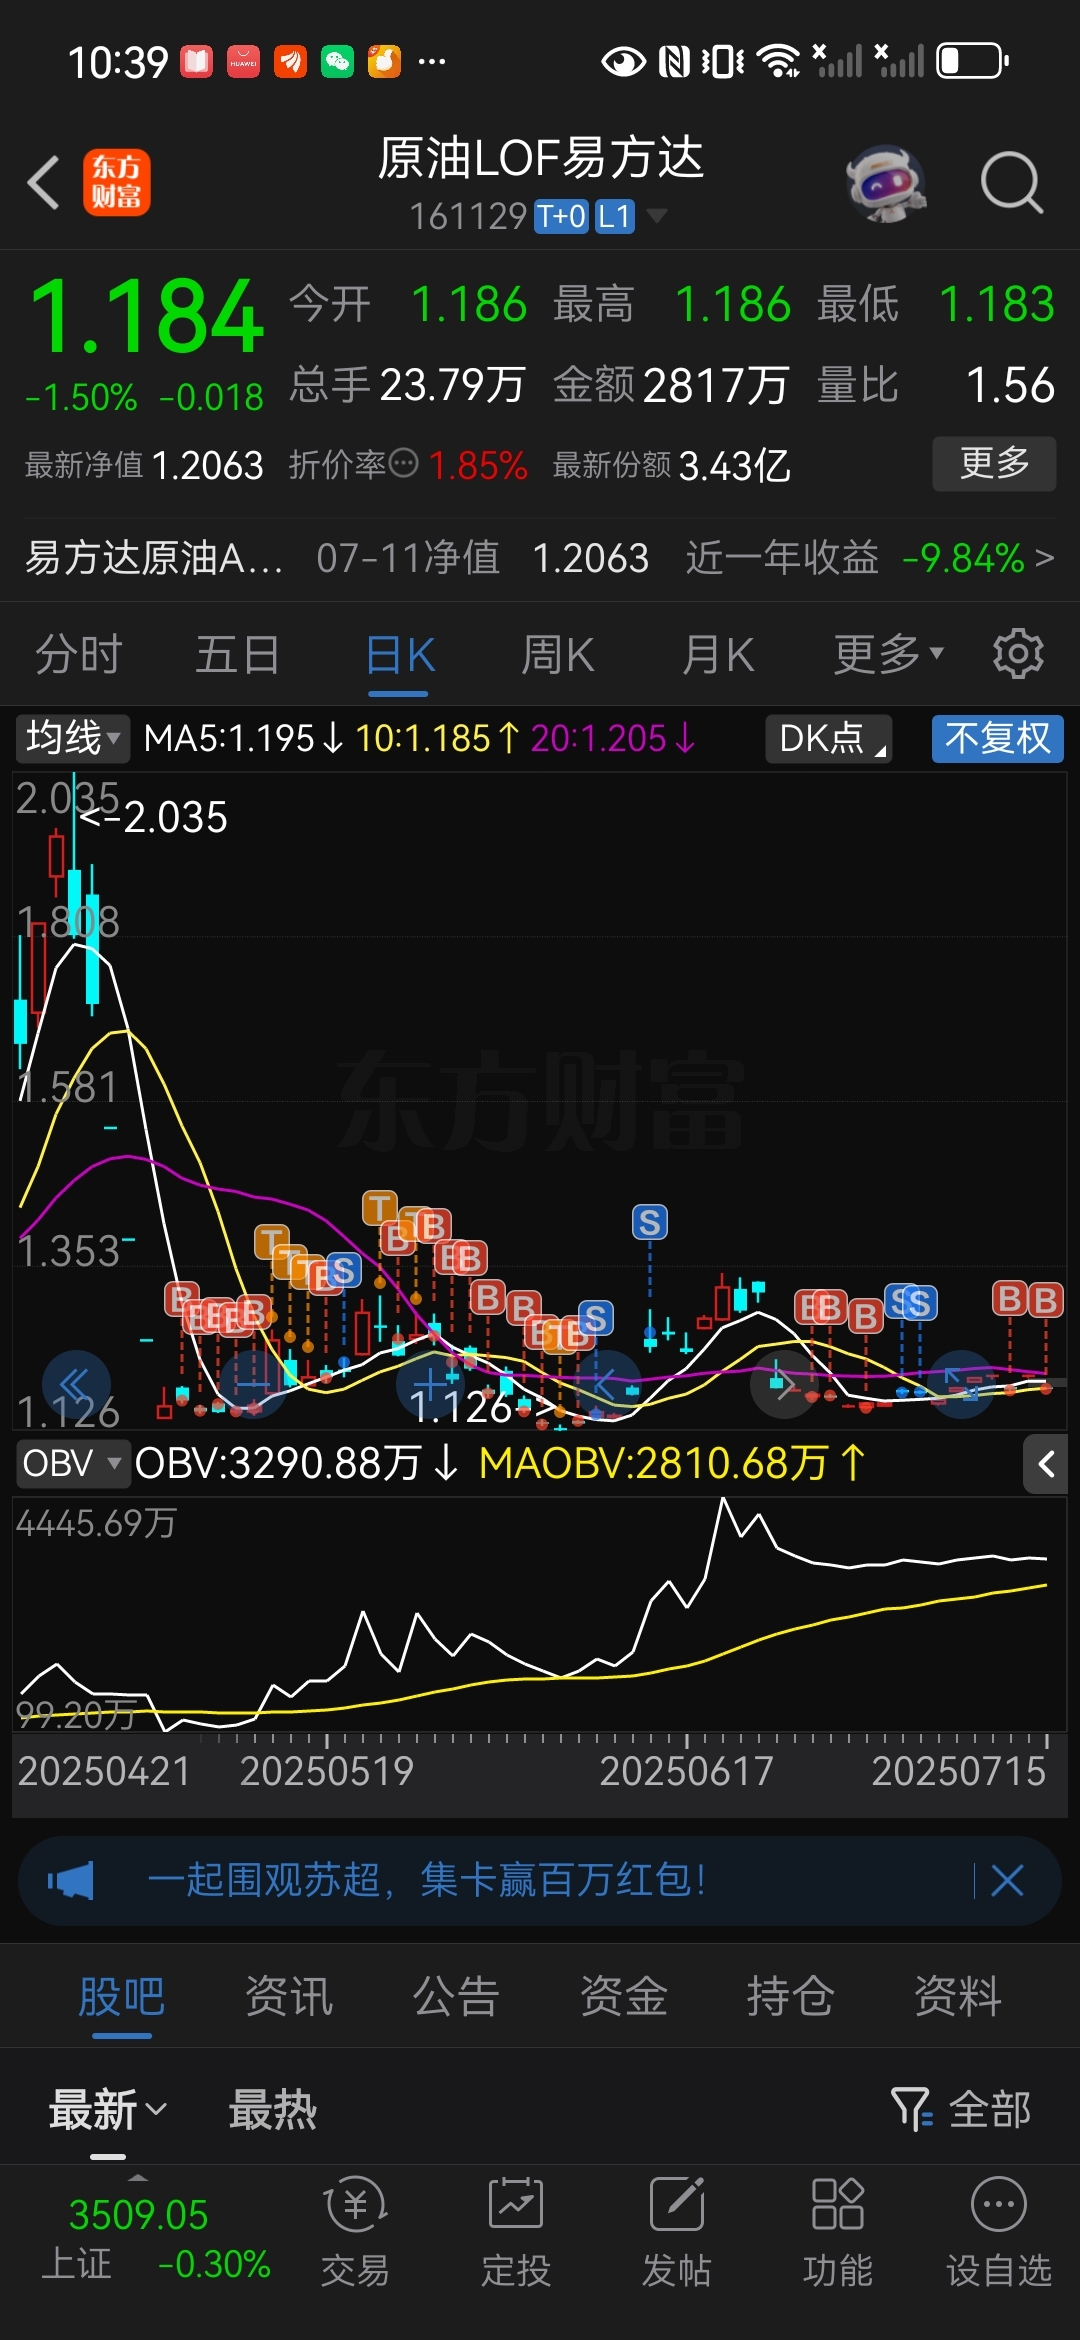
Task: Switch to the 分时 chart tab
Action: (x=78, y=655)
